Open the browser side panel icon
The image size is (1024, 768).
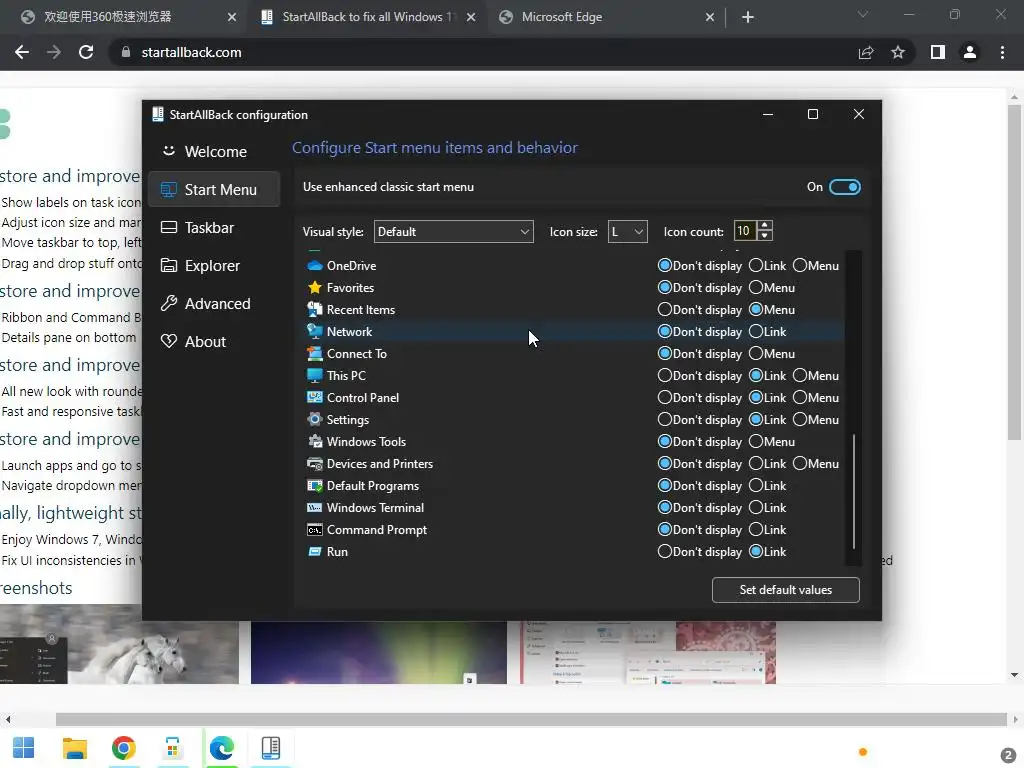pos(938,52)
